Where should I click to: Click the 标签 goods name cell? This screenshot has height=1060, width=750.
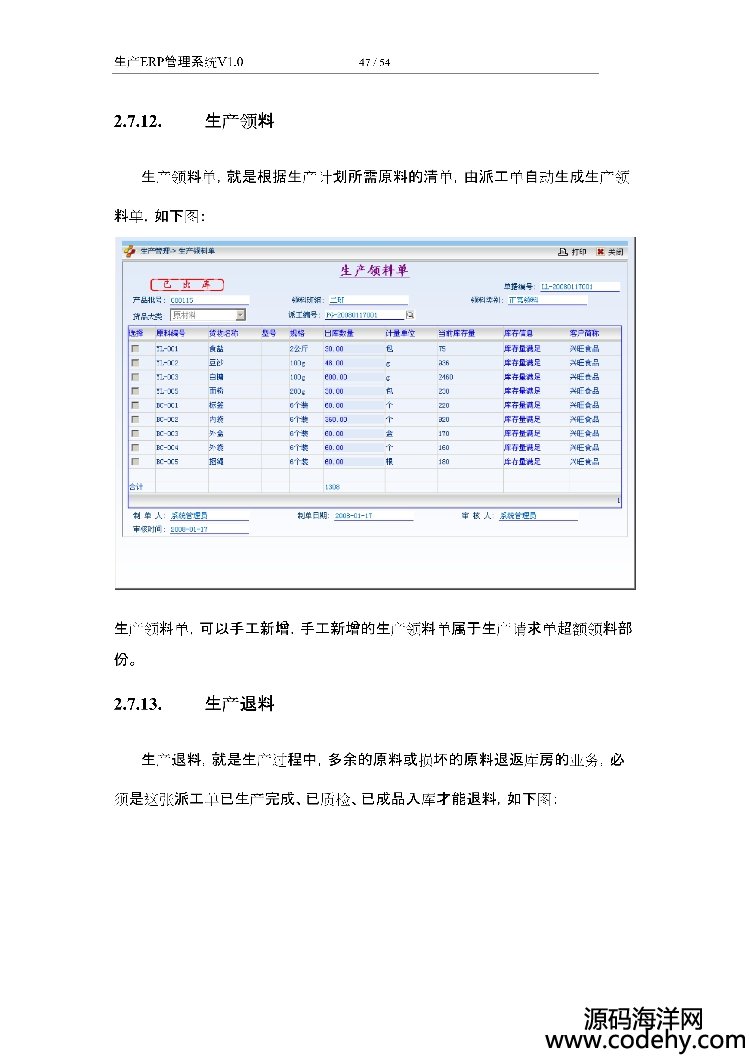[x=216, y=406]
